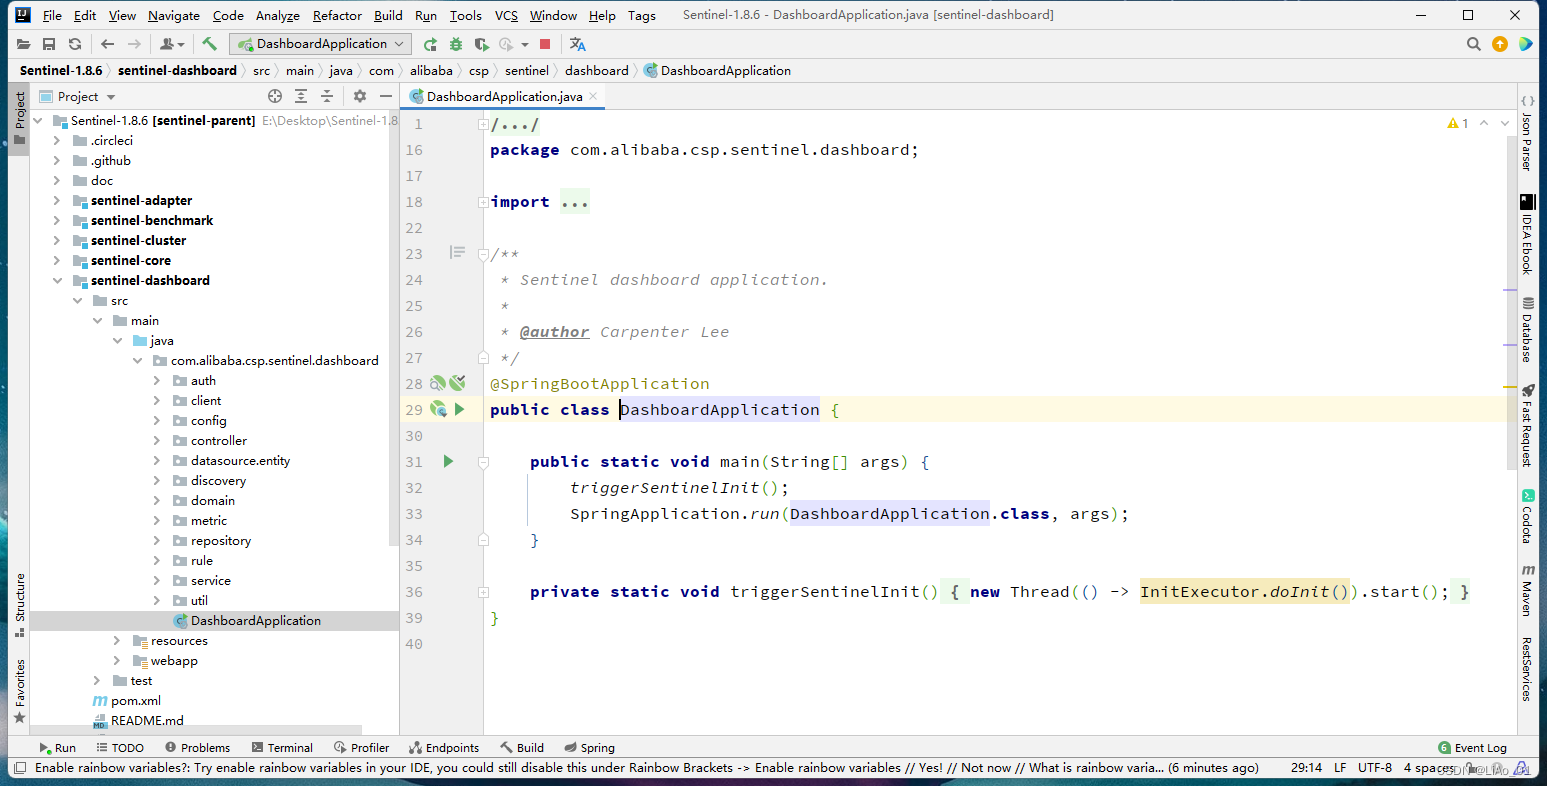This screenshot has width=1547, height=786.
Task: Expand the sentinel-adapter module
Action: tap(57, 200)
